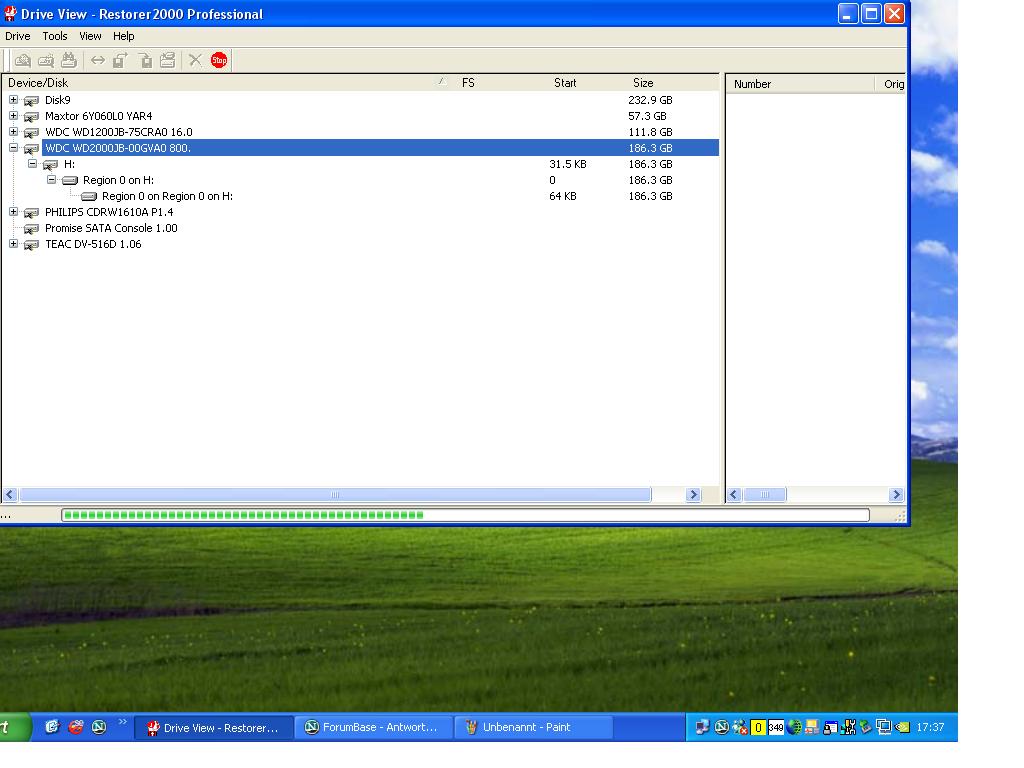This screenshot has width=1024, height=768.
Task: Click the green scan progress bar
Action: click(465, 515)
